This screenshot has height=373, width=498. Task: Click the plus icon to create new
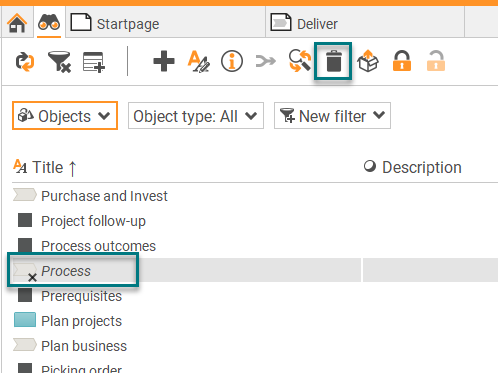tap(164, 61)
